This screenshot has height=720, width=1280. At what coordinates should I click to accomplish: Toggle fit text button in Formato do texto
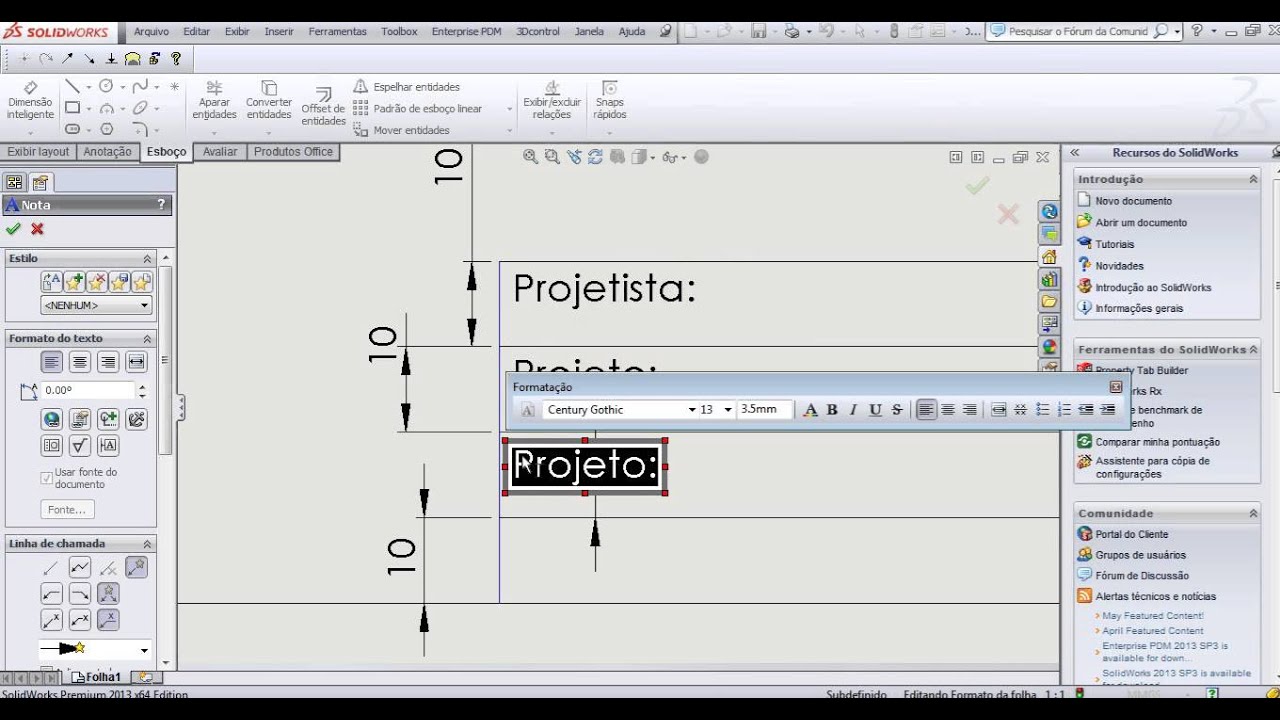[136, 362]
